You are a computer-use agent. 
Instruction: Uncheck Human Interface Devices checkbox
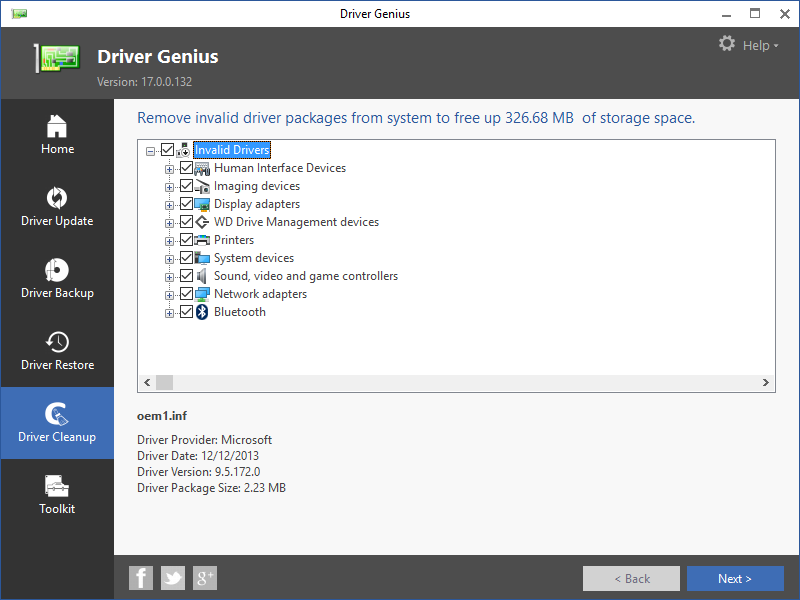(186, 168)
